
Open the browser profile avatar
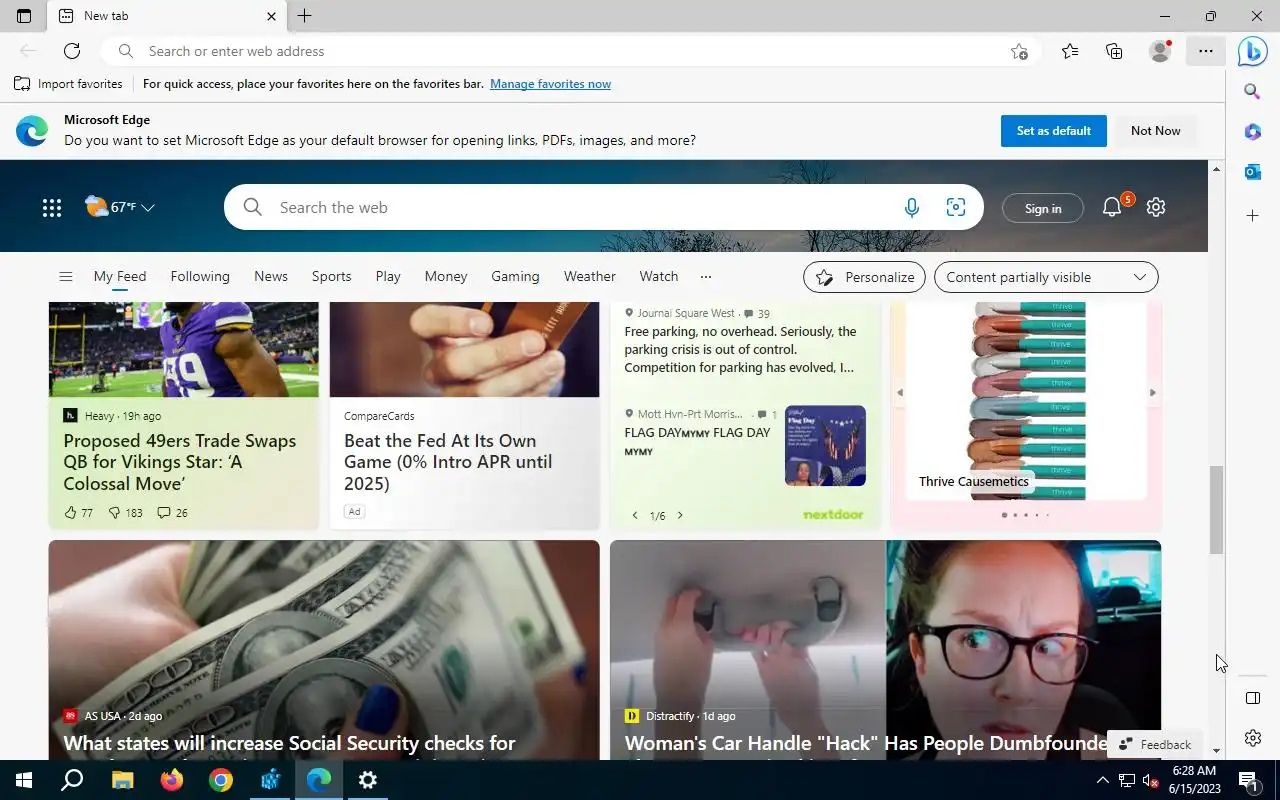[1160, 51]
